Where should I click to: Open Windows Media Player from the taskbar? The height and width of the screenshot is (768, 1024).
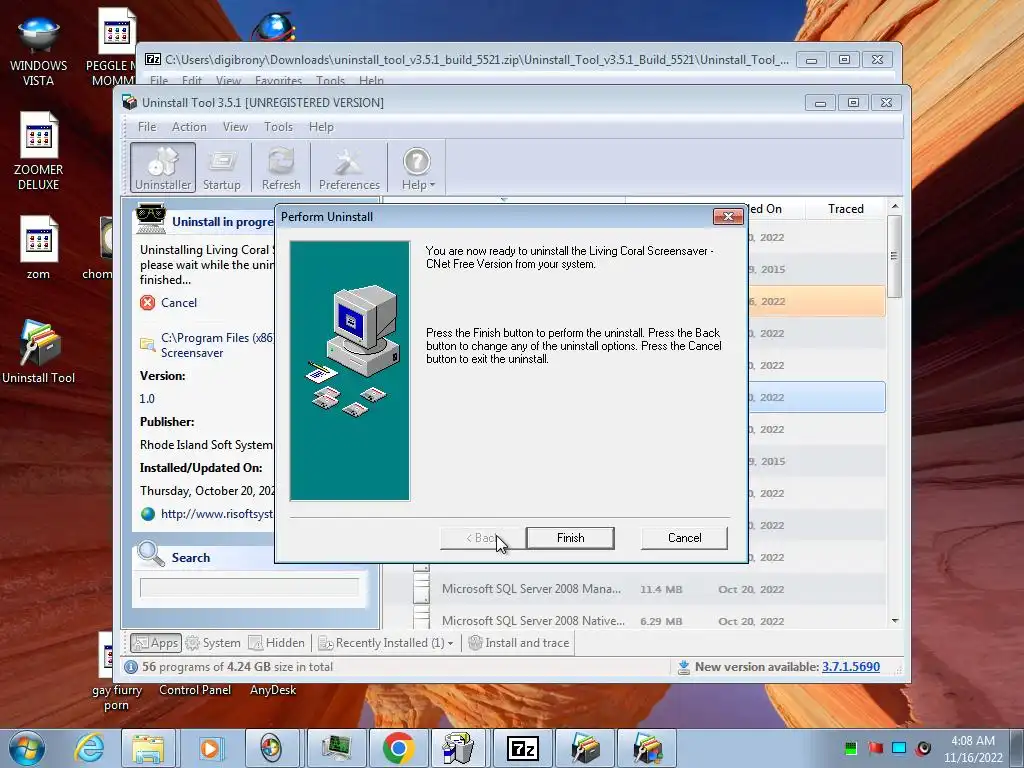coord(210,748)
